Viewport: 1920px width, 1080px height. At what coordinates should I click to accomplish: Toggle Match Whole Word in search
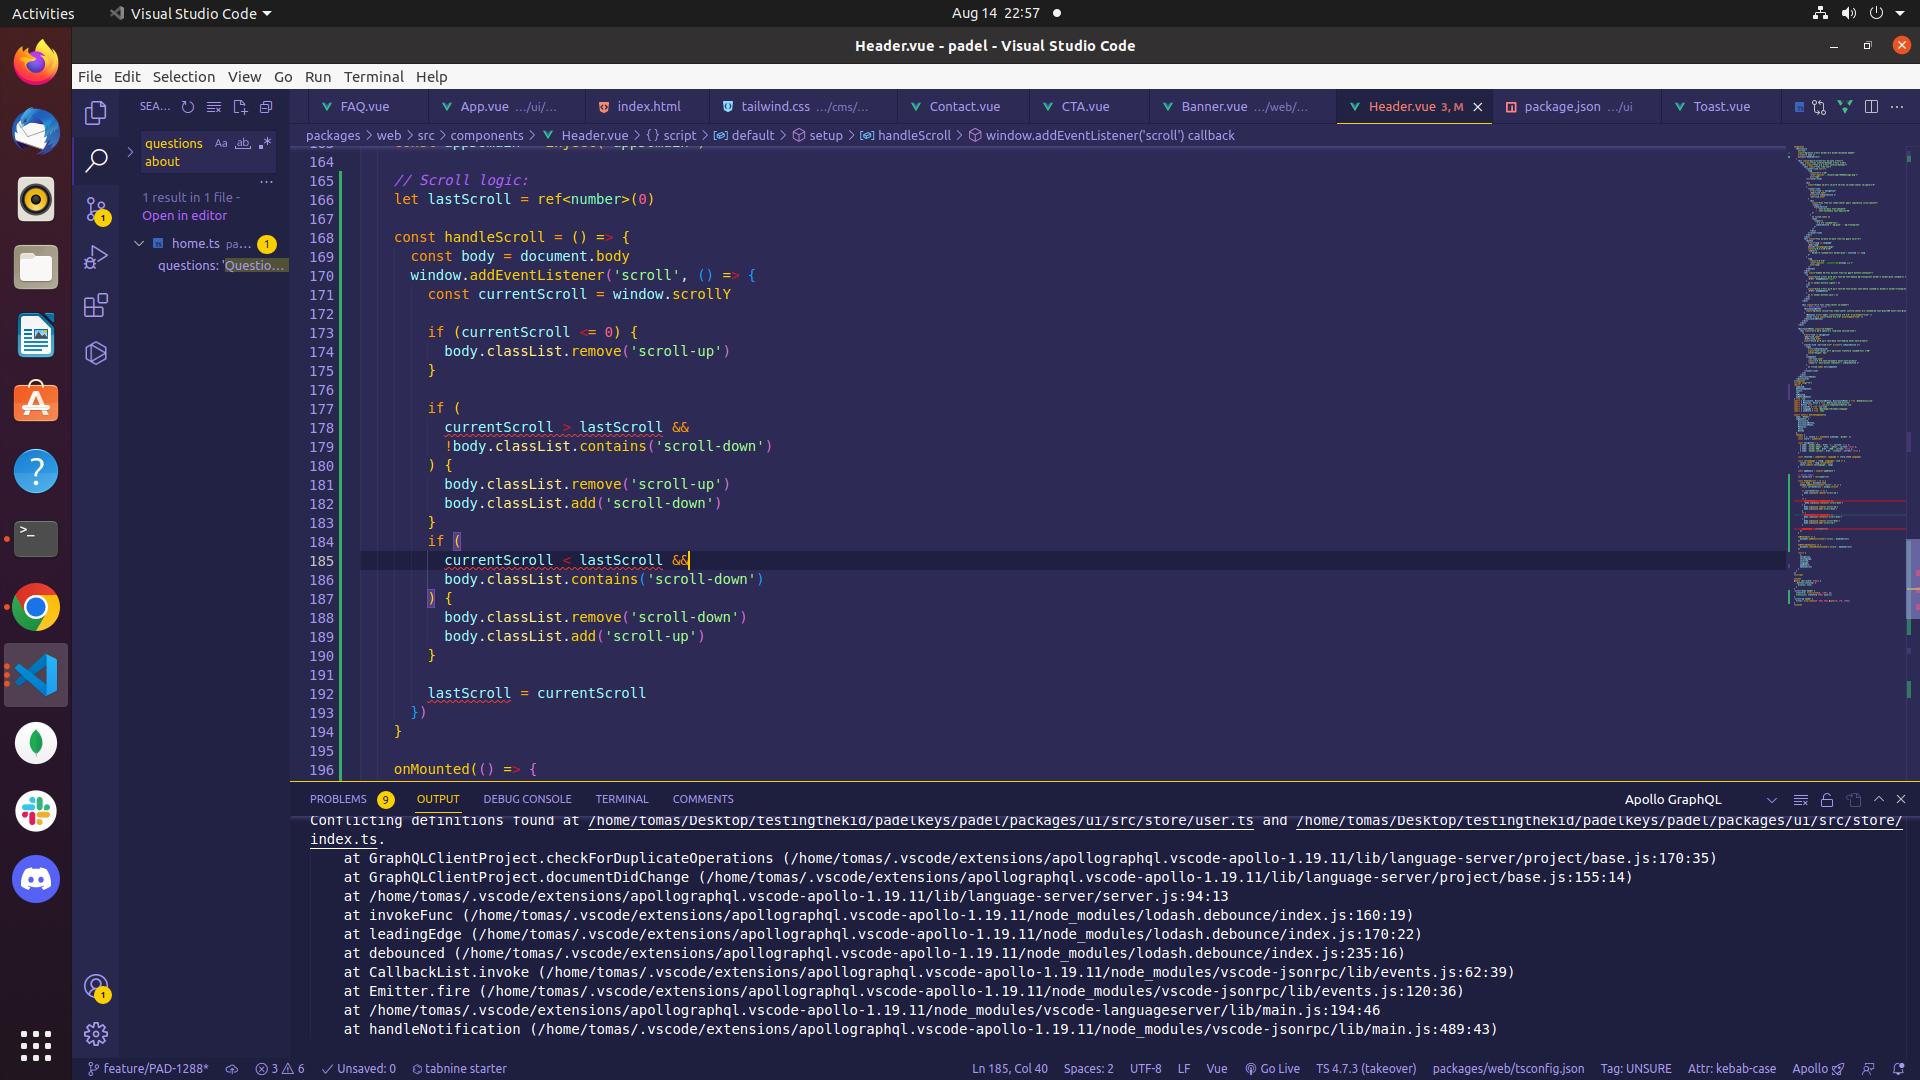[x=243, y=144]
